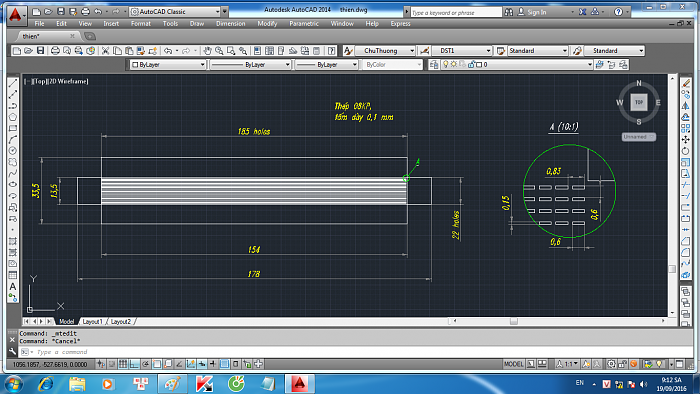700x394 pixels.
Task: Toggle Grid Display in status bar
Action: (x=123, y=364)
